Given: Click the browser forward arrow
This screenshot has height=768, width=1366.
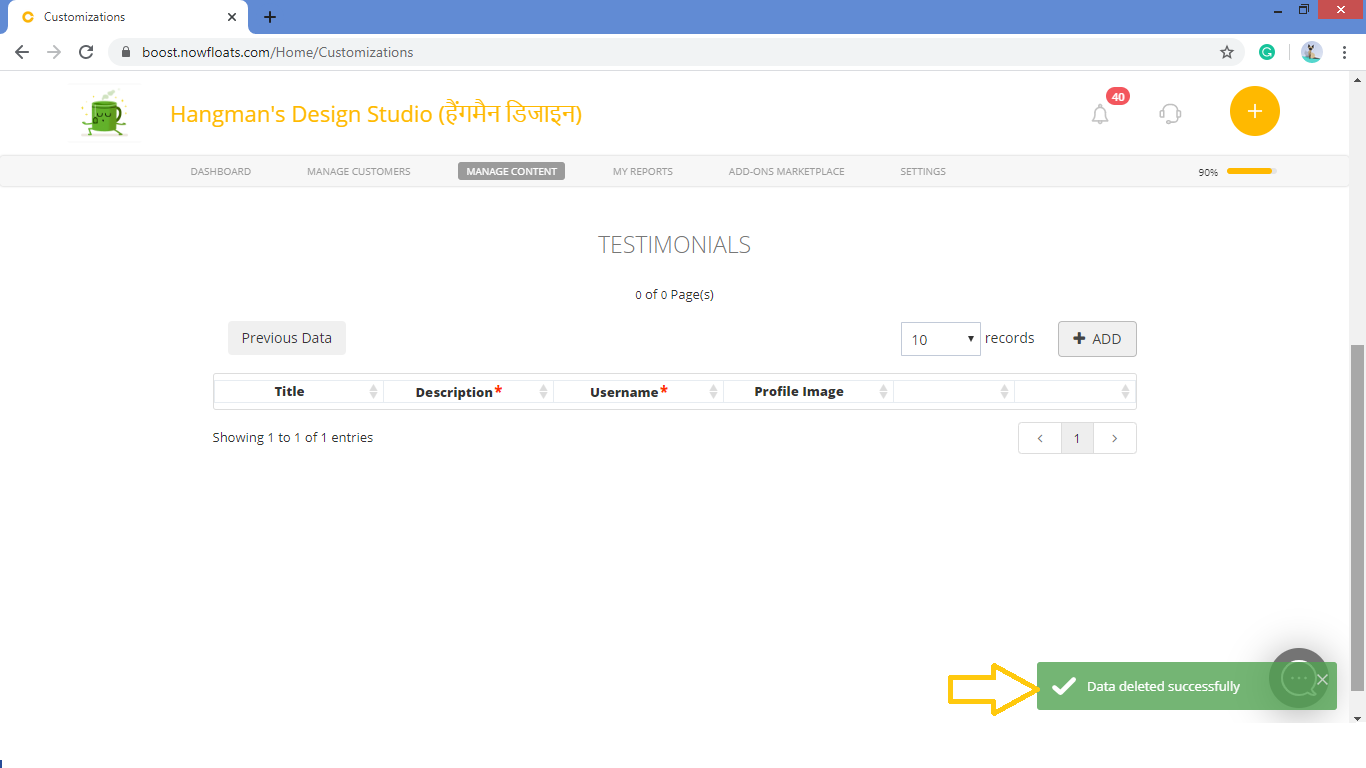Looking at the screenshot, I should click(x=54, y=52).
